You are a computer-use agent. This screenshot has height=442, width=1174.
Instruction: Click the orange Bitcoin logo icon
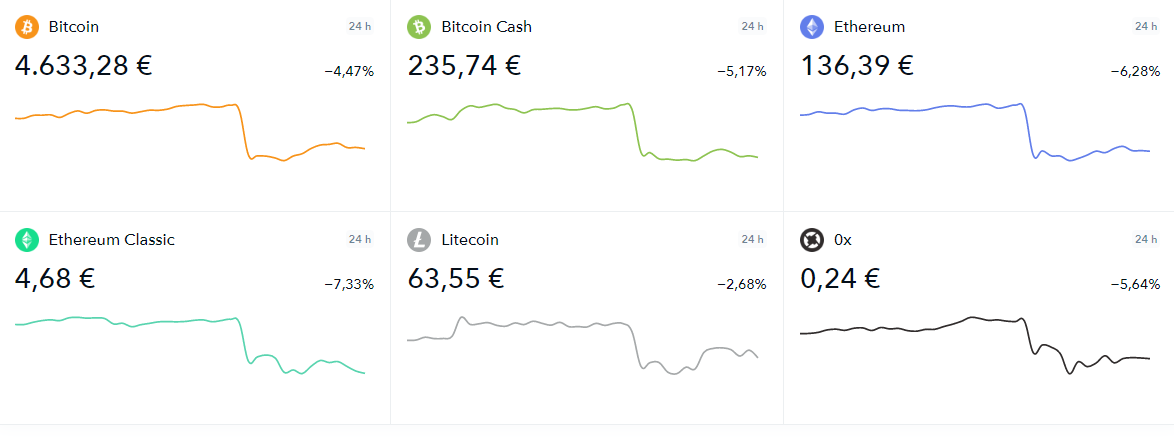coord(27,28)
